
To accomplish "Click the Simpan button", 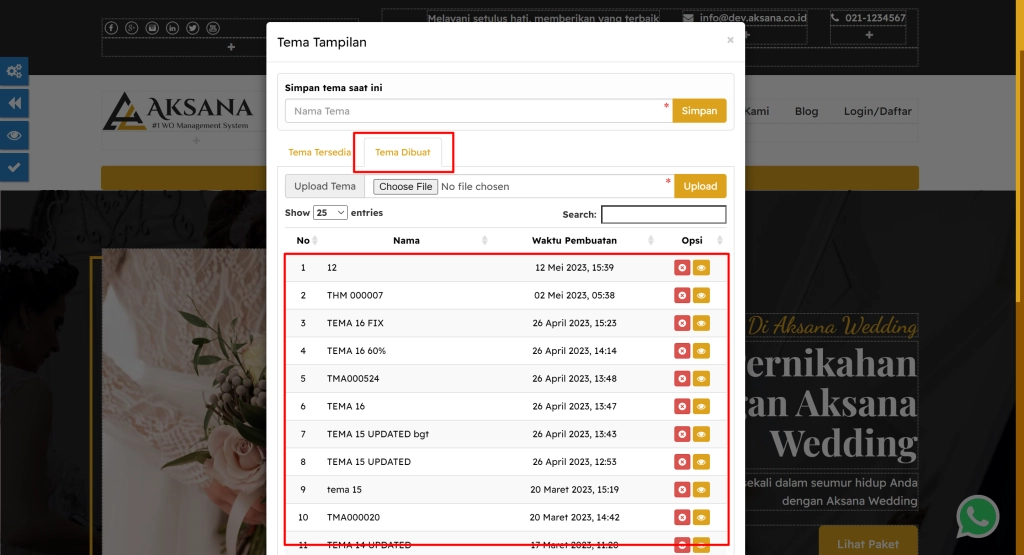I will [699, 111].
